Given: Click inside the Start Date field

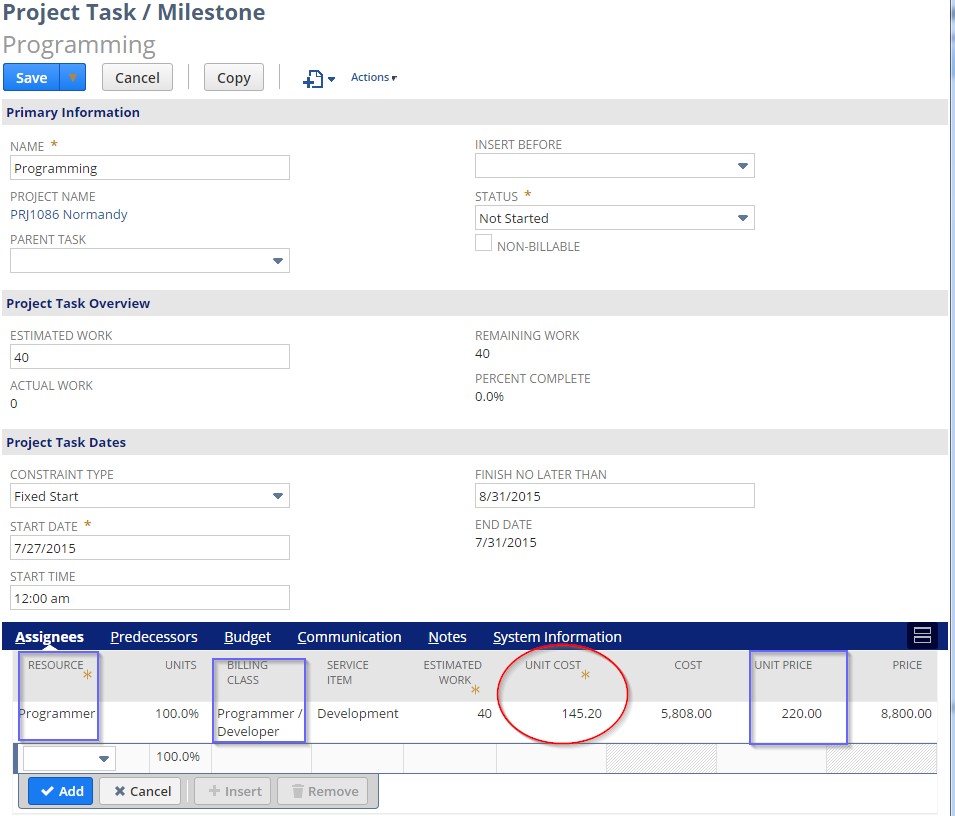Looking at the screenshot, I should [x=150, y=547].
